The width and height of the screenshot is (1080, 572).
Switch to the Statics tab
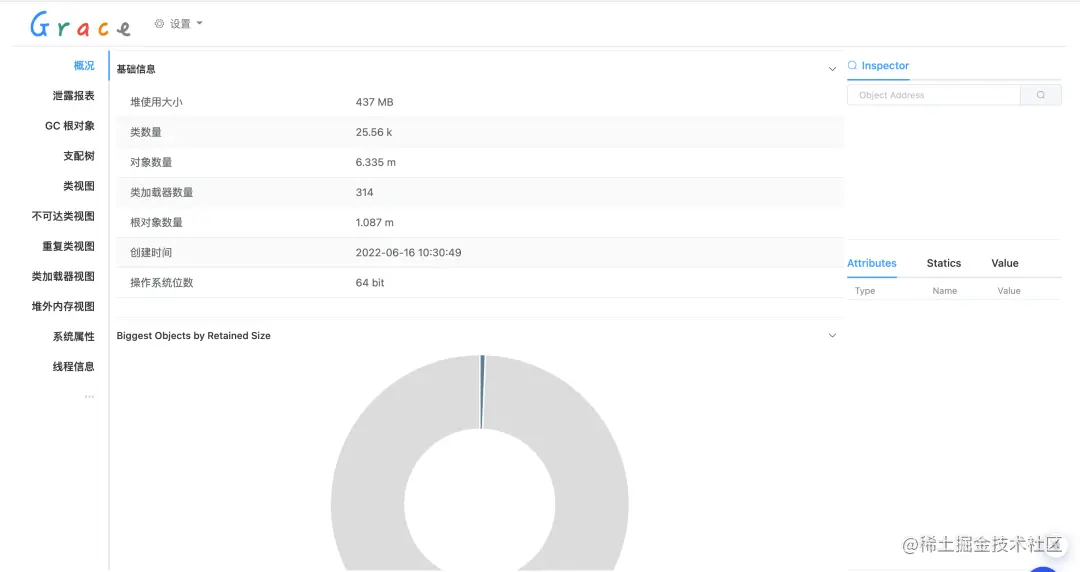tap(944, 263)
